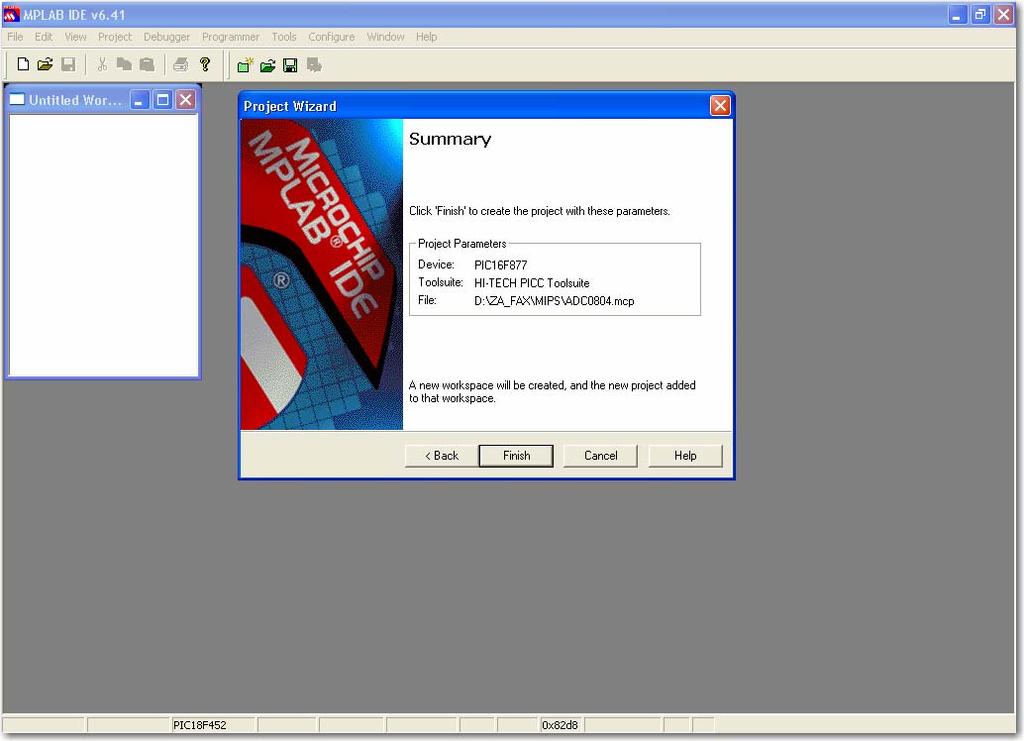The height and width of the screenshot is (741, 1024).
Task: Minimize the Untitled Workspace window
Action: (140, 100)
